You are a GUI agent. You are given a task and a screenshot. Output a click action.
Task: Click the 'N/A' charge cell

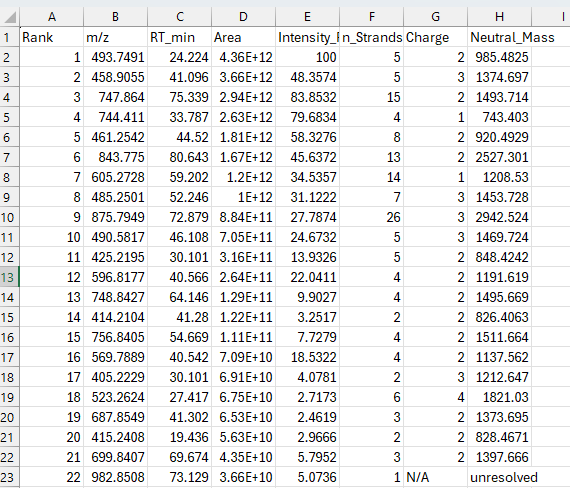click(435, 477)
